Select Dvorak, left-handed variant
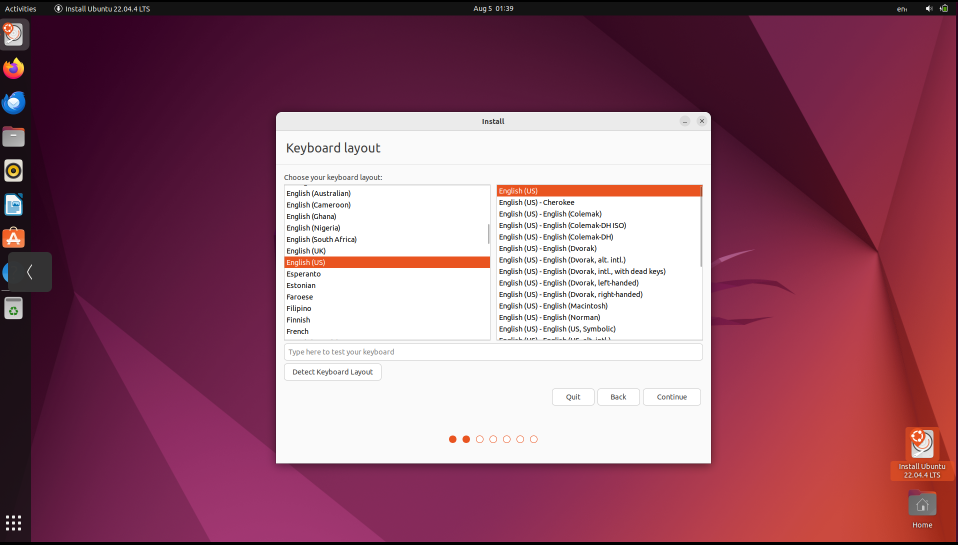This screenshot has width=958, height=545. click(599, 283)
